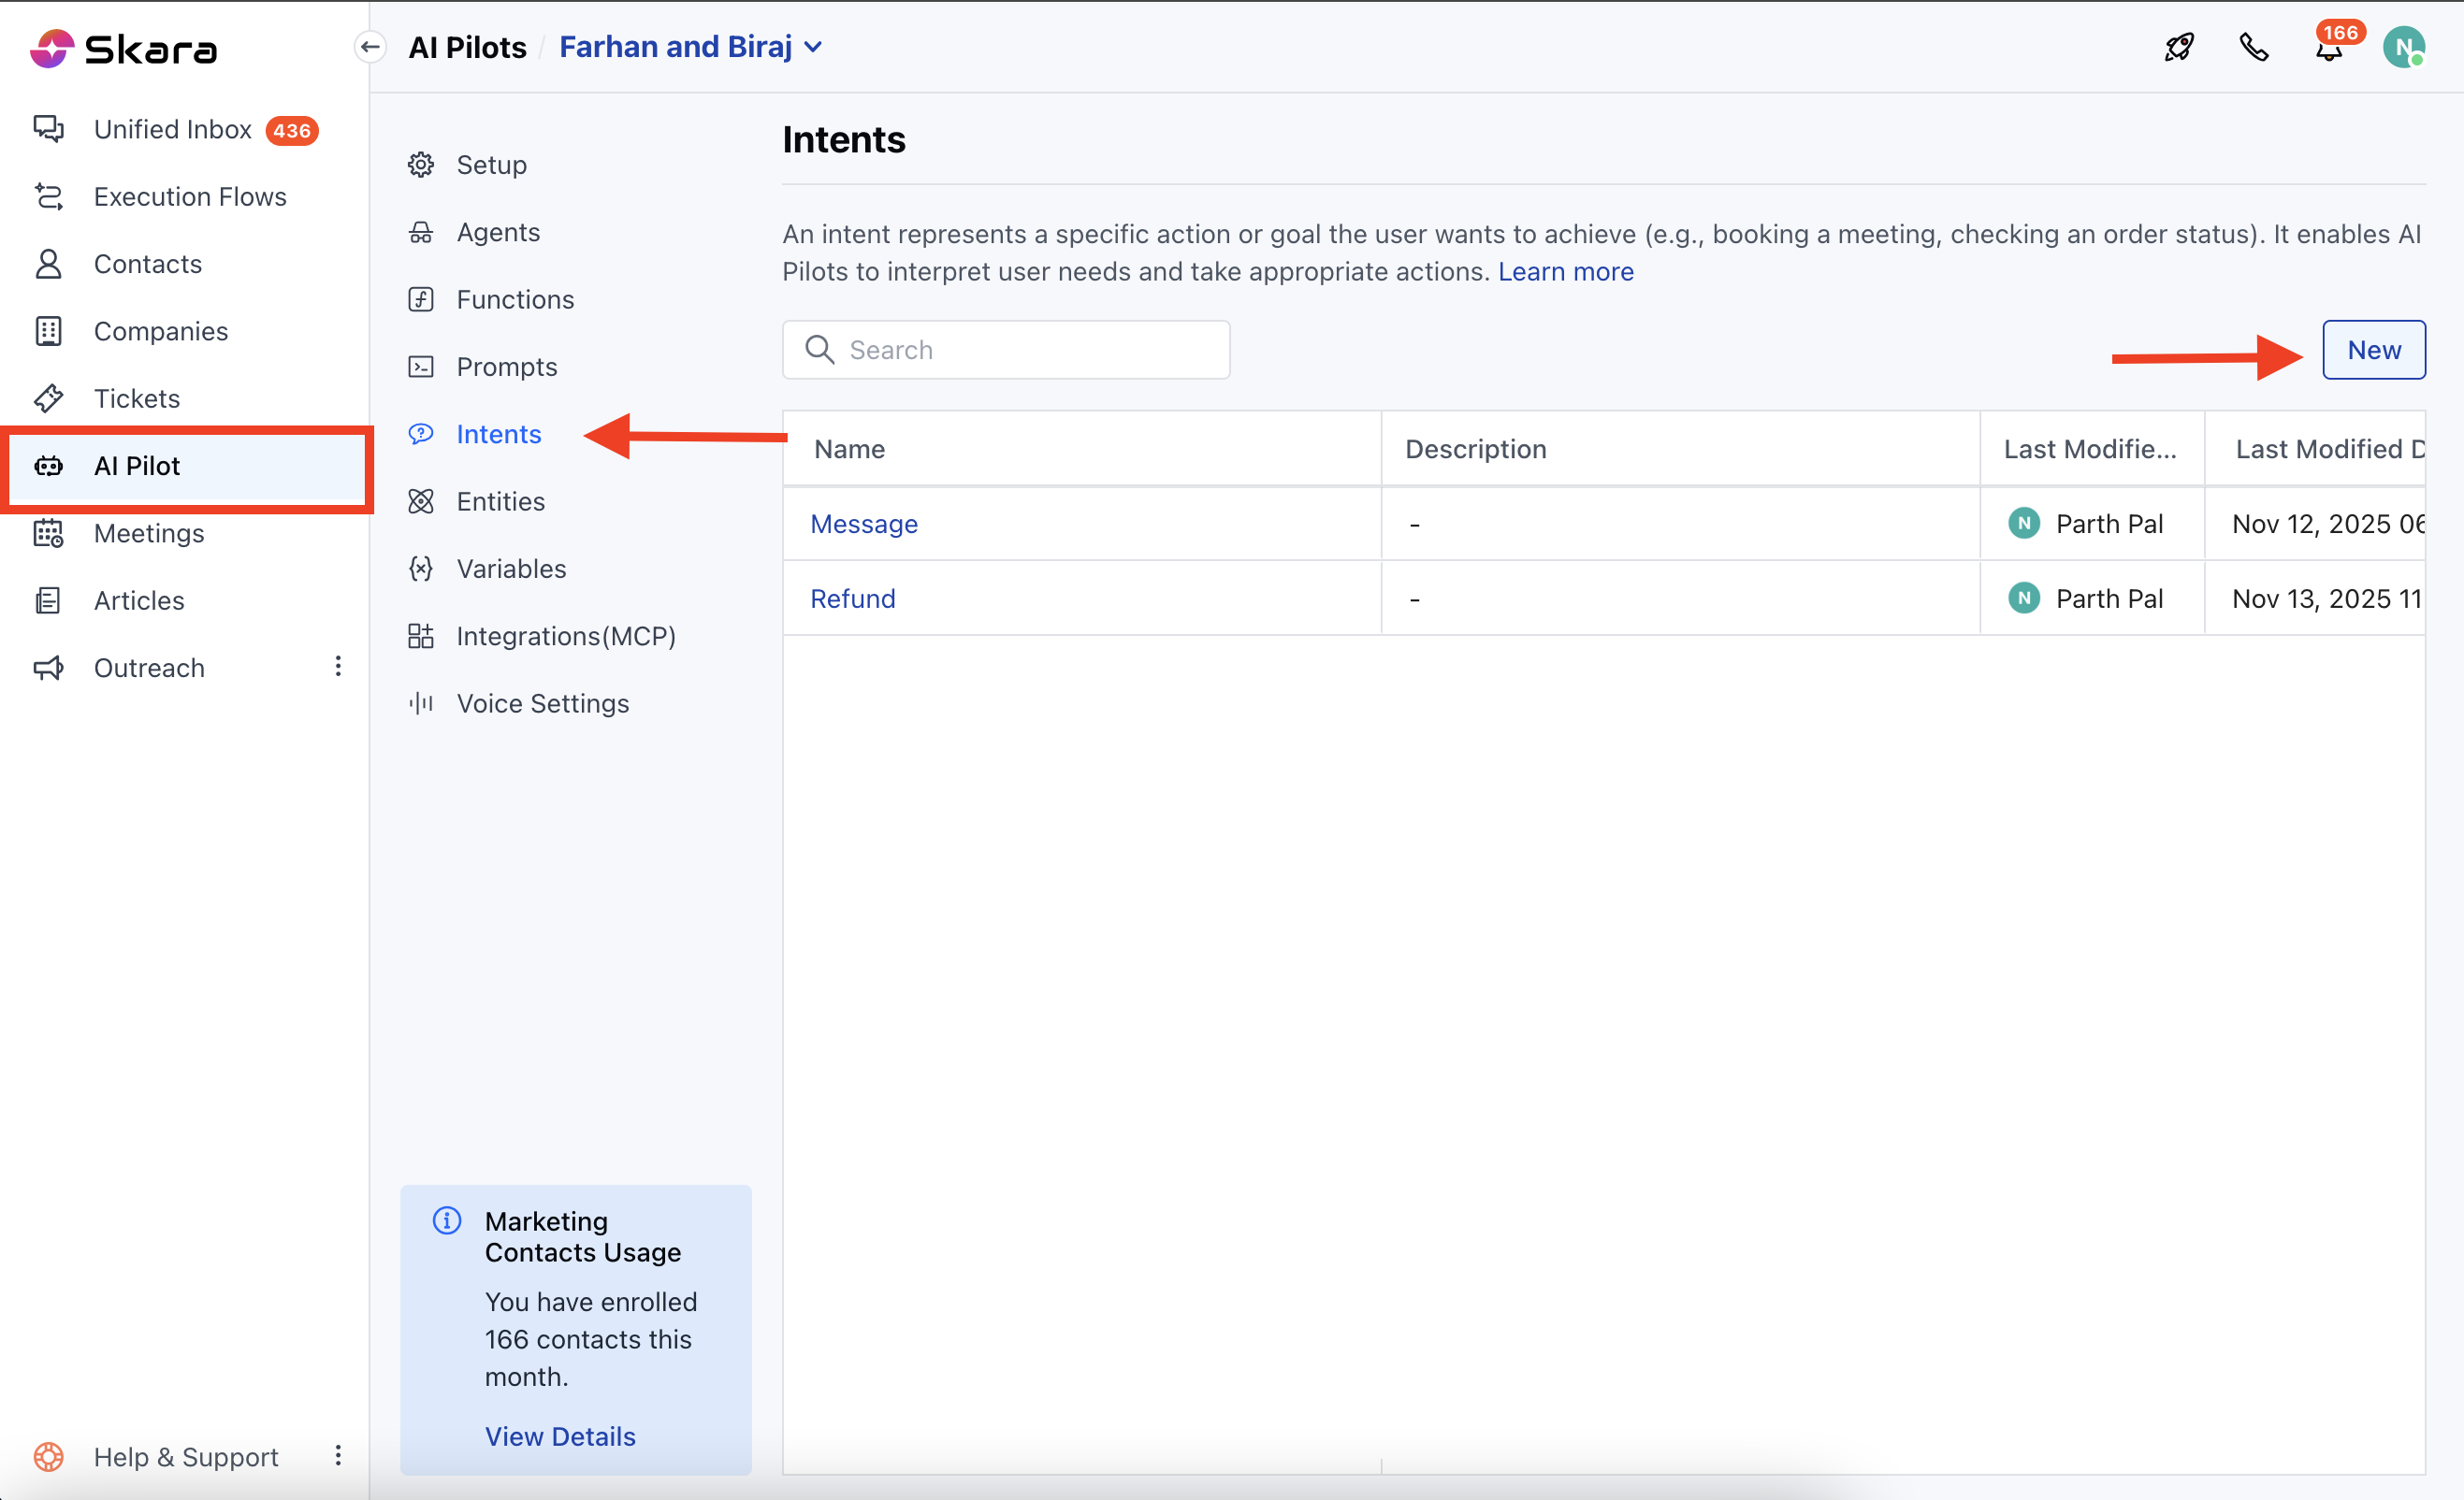Image resolution: width=2464 pixels, height=1500 pixels.
Task: Click the Learn more link
Action: pos(1565,271)
